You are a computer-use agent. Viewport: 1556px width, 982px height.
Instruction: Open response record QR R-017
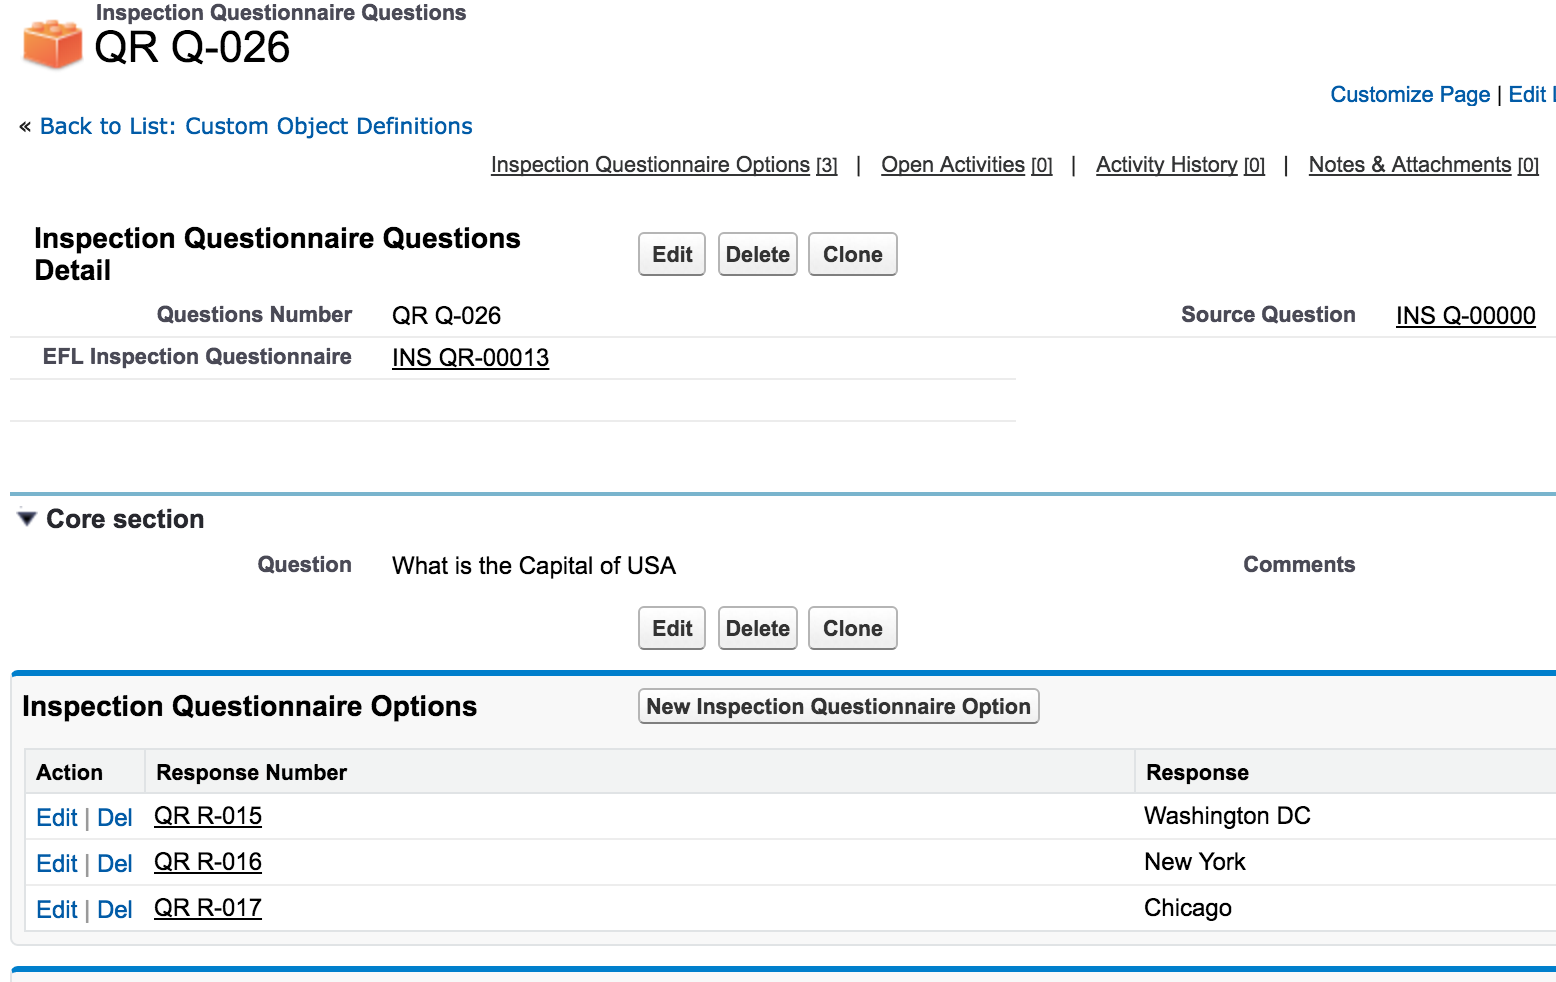(208, 908)
